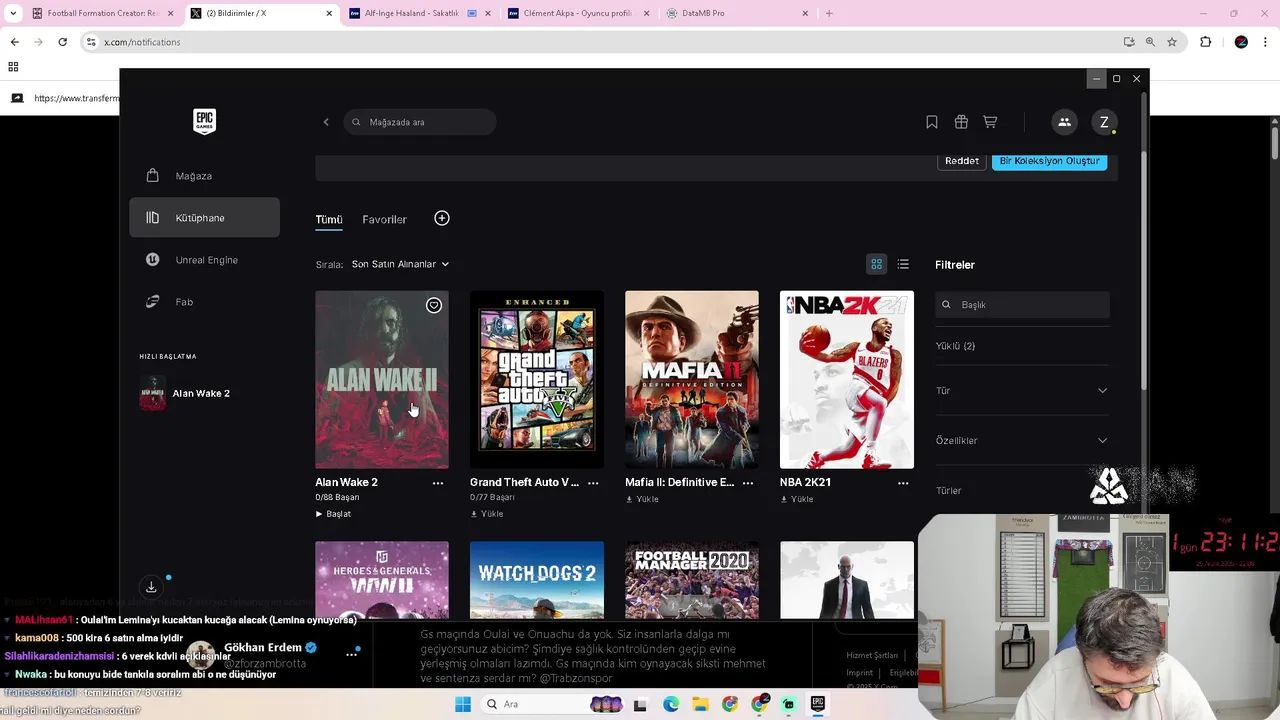
Task: Open the Son Satın Alınanlar sort dropdown
Action: [x=400, y=264]
